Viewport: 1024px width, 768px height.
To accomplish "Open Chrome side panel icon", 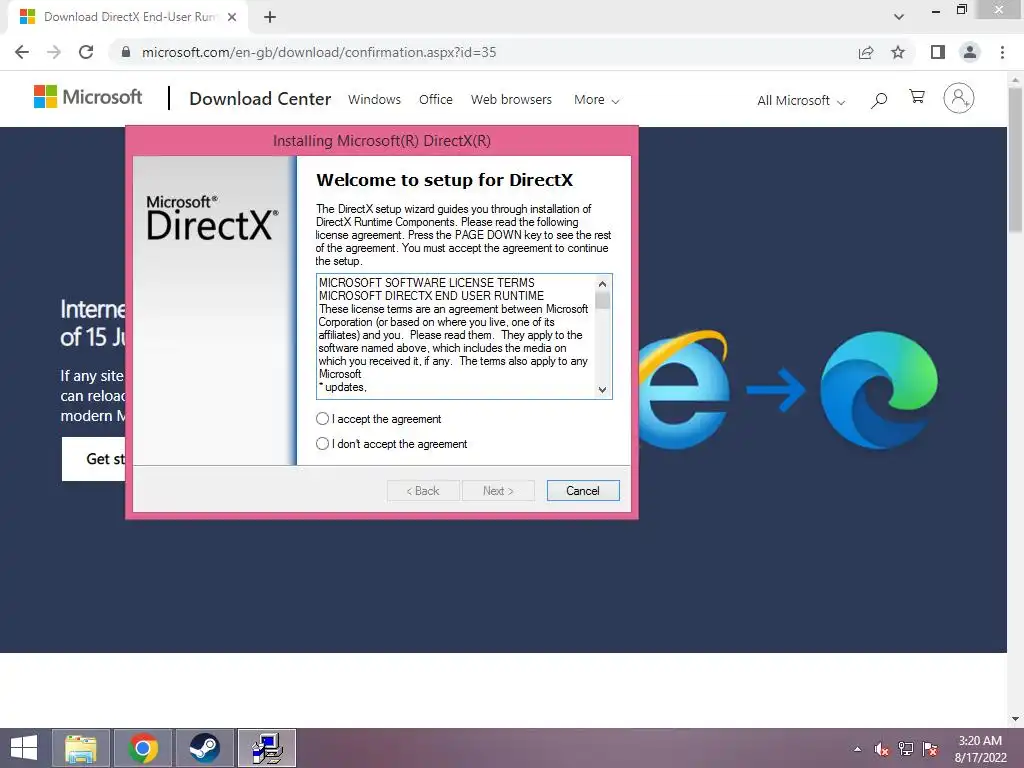I will (938, 52).
